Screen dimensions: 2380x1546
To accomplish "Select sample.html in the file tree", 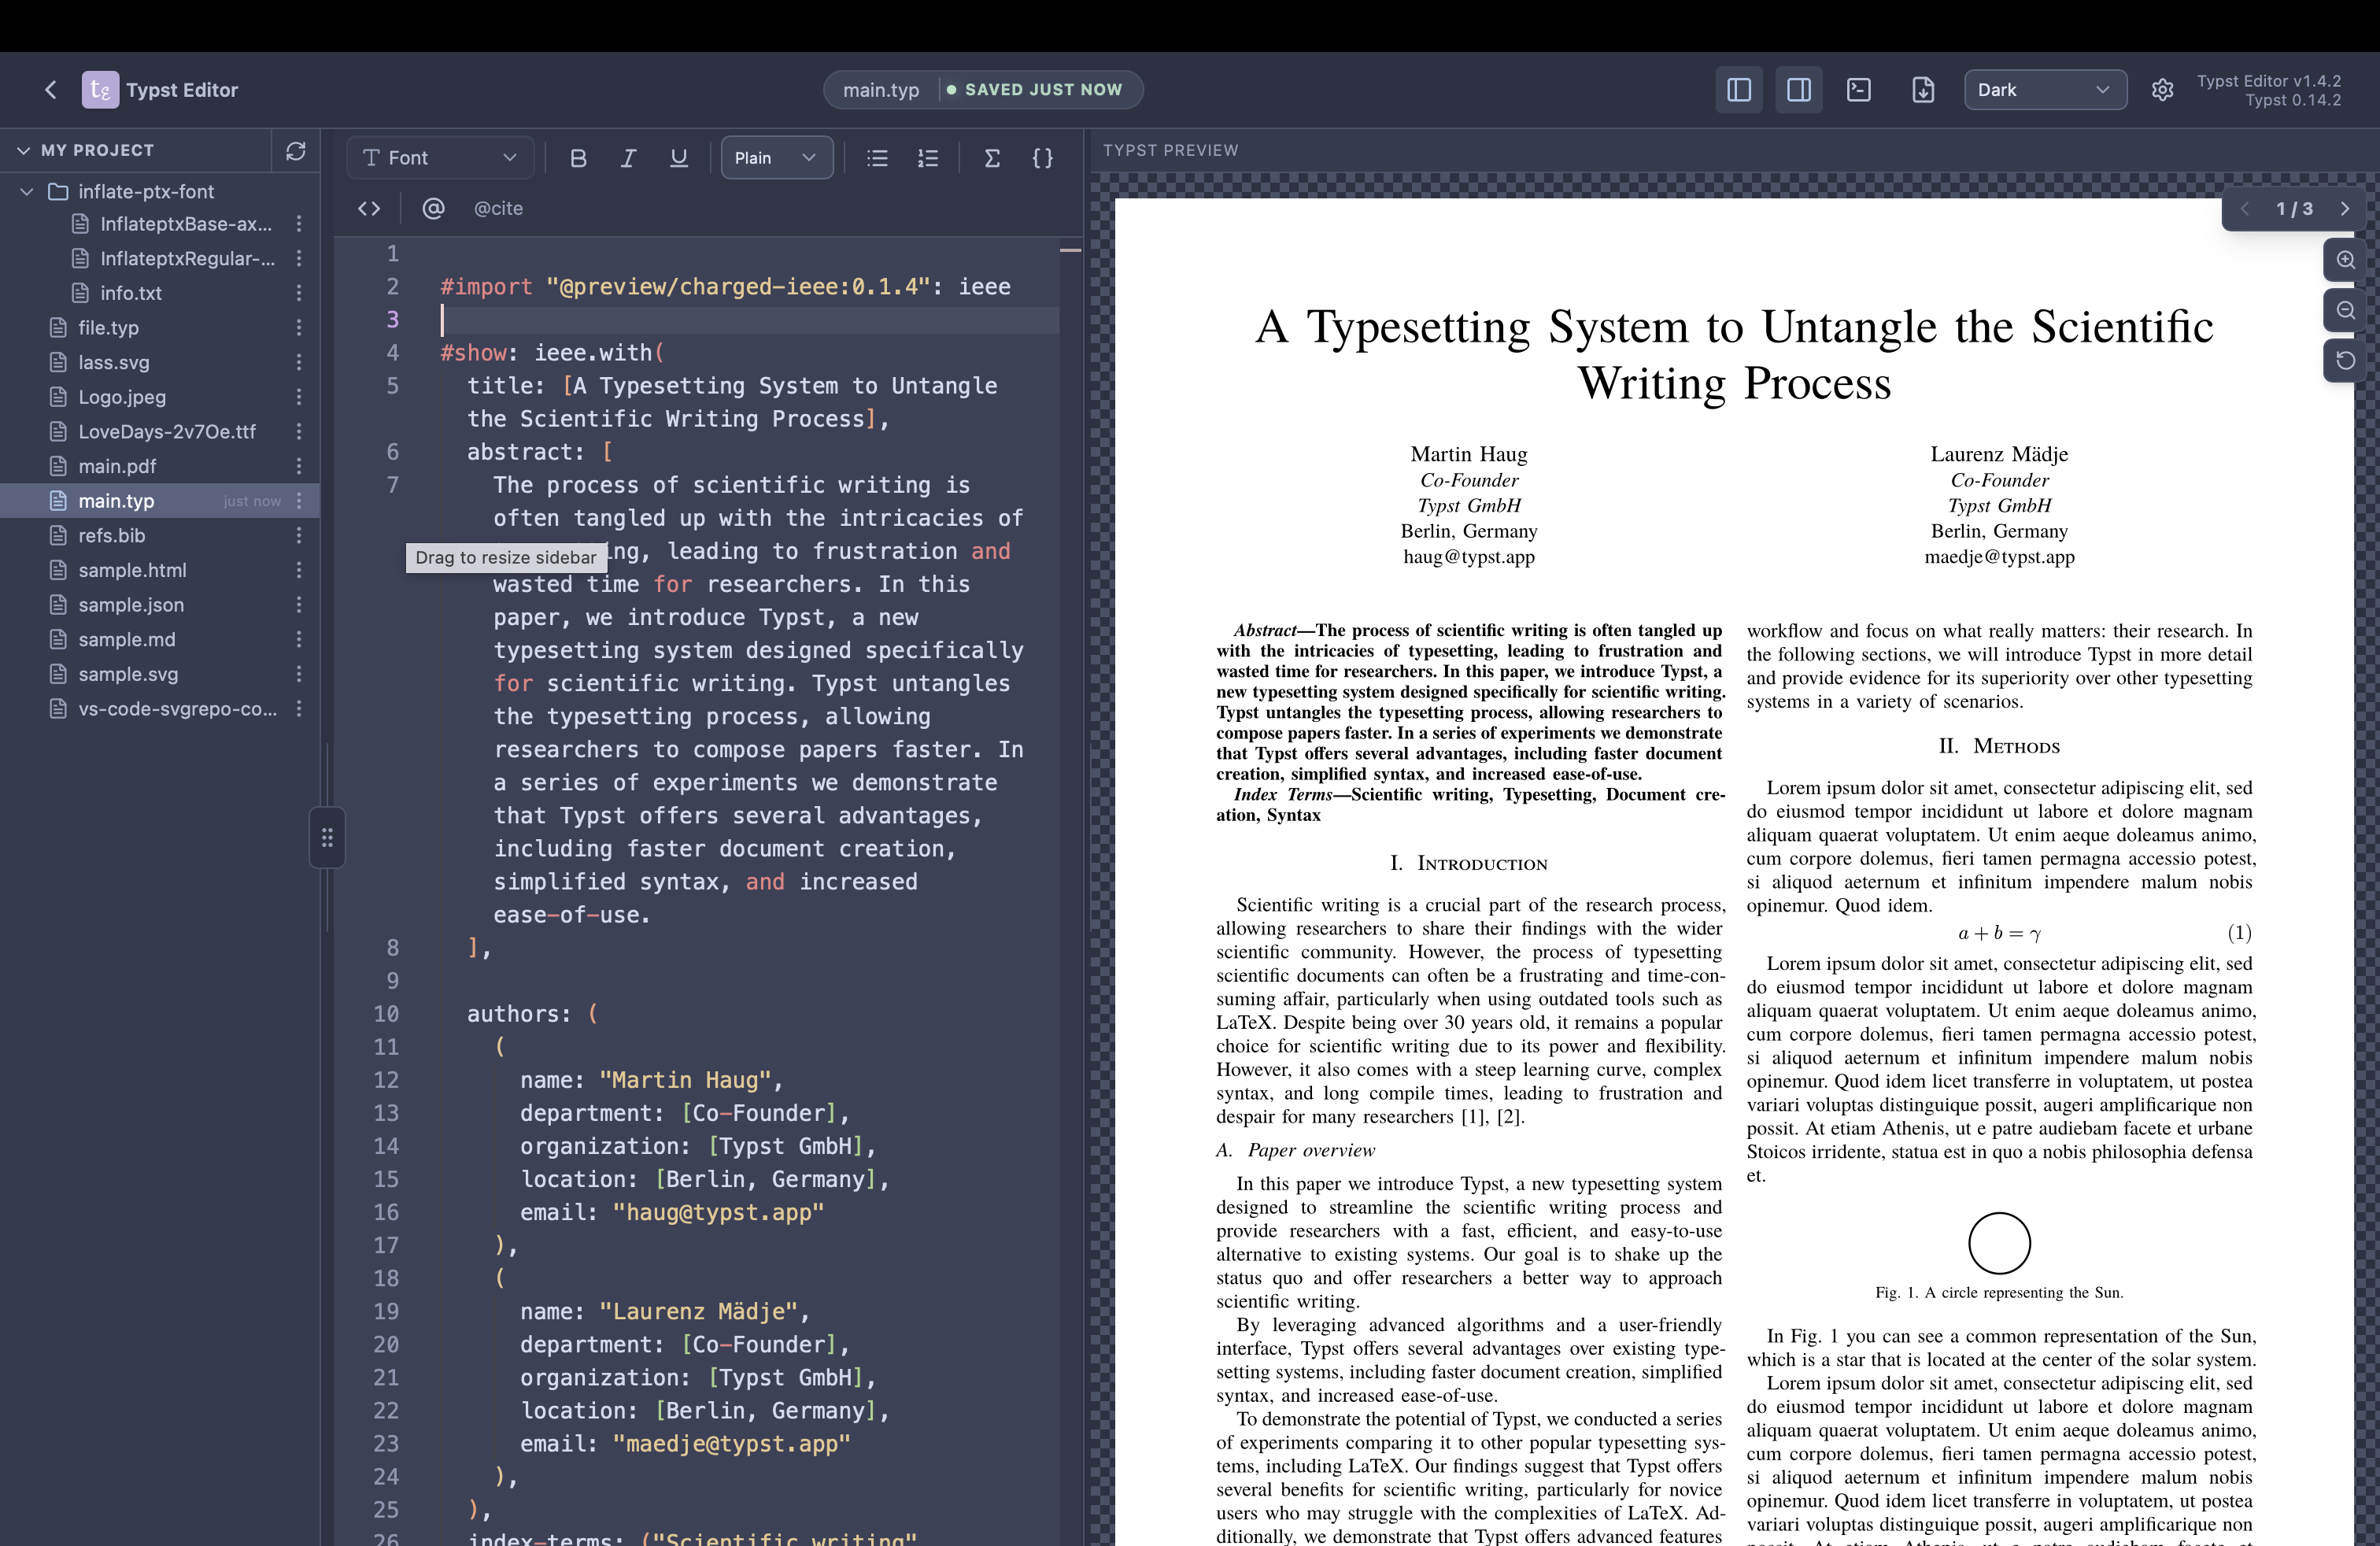I will point(133,570).
